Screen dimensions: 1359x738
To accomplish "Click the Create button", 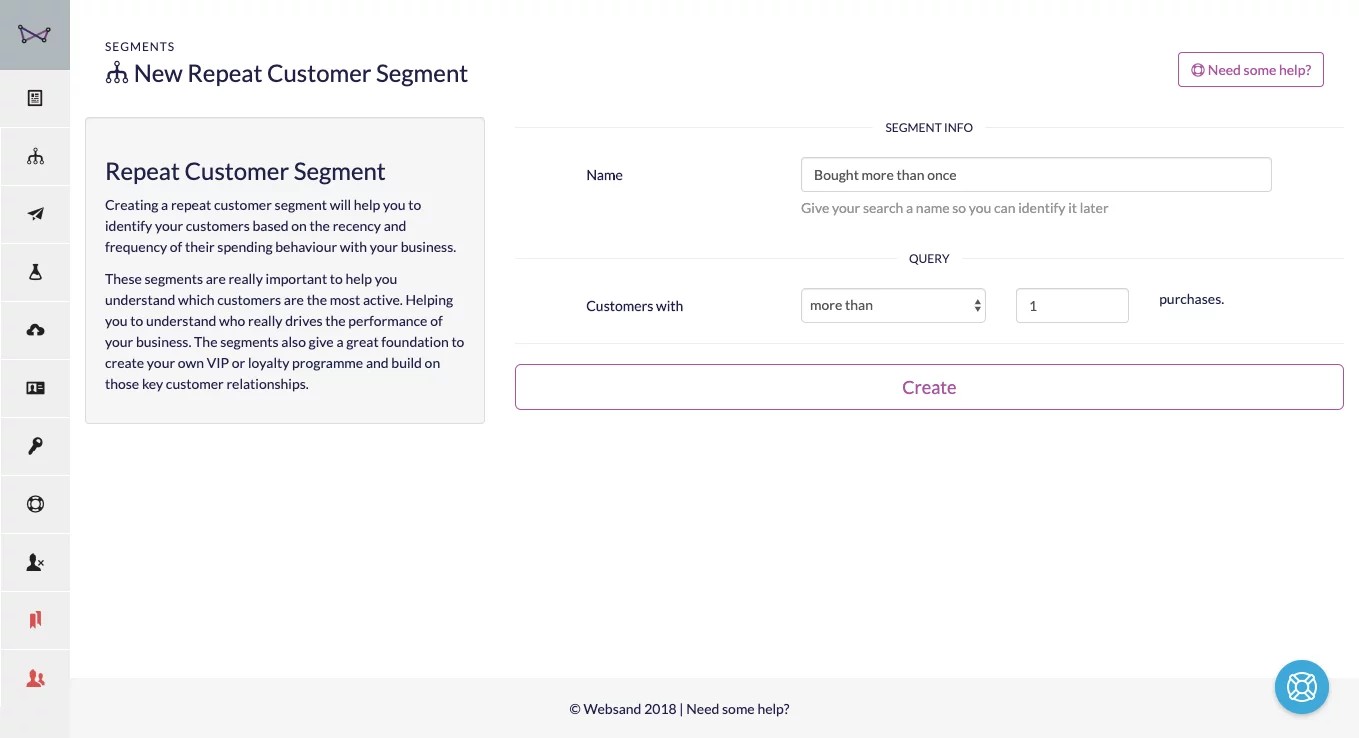I will pyautogui.click(x=929, y=387).
